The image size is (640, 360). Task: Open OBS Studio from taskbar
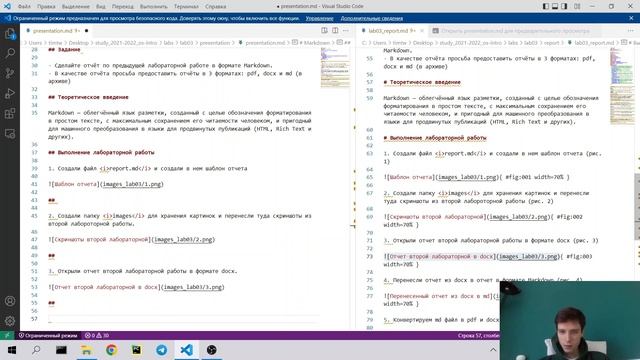coord(211,350)
